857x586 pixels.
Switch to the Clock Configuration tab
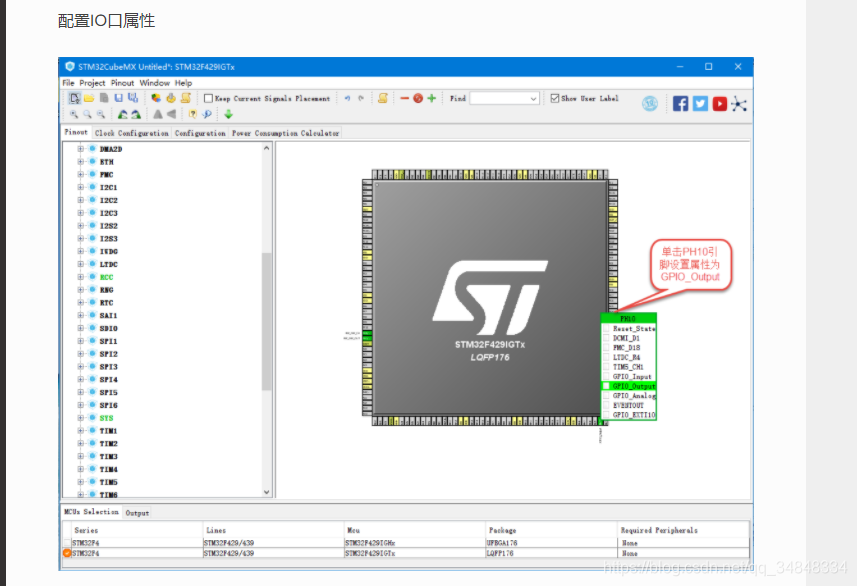click(x=132, y=133)
